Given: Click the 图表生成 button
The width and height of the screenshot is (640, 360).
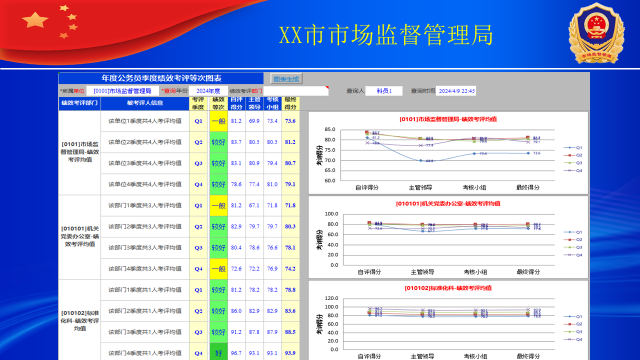Looking at the screenshot, I should click(x=286, y=79).
